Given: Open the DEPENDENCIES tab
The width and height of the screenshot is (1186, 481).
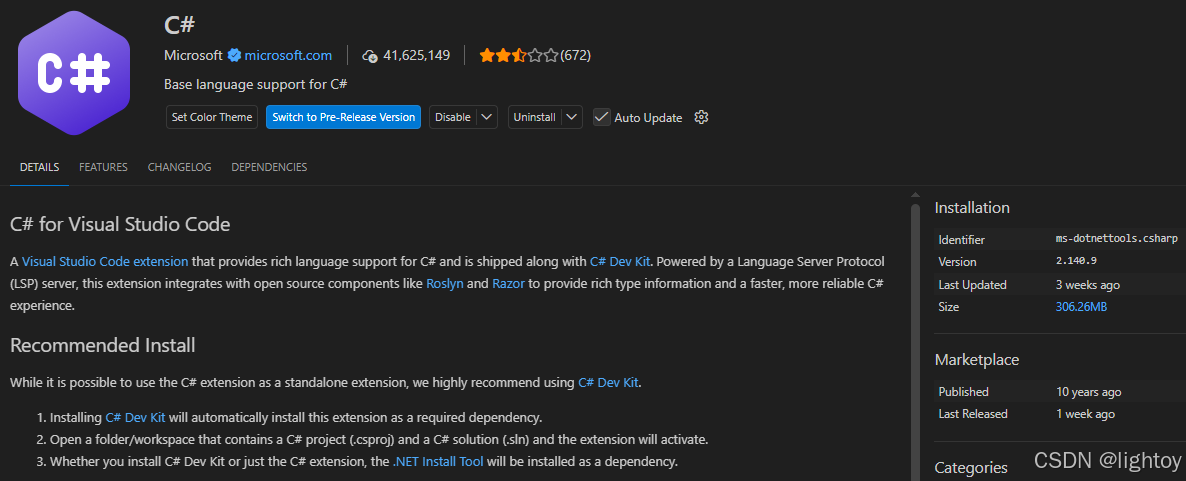Looking at the screenshot, I should pos(269,167).
